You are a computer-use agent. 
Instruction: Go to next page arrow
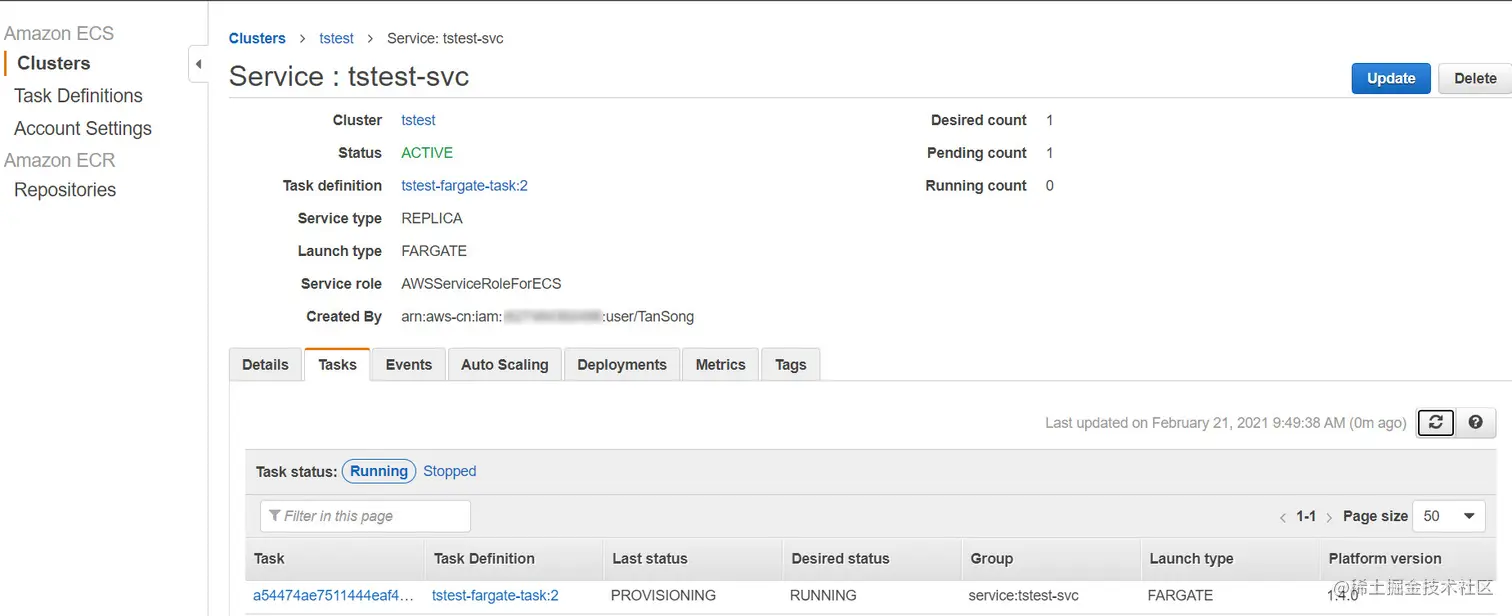pyautogui.click(x=1329, y=517)
